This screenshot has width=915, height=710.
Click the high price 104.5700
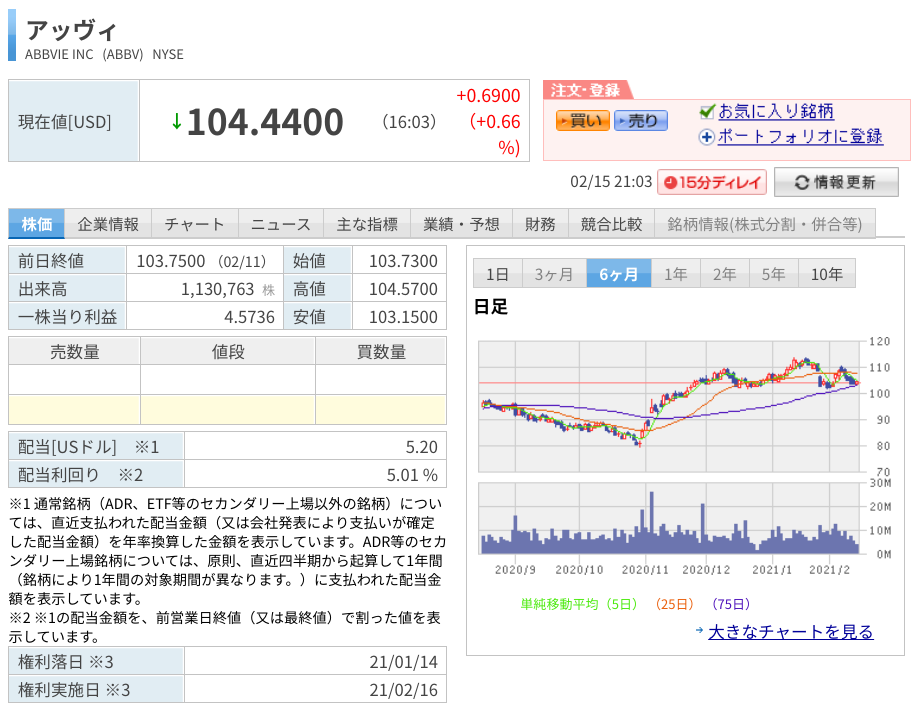(403, 289)
